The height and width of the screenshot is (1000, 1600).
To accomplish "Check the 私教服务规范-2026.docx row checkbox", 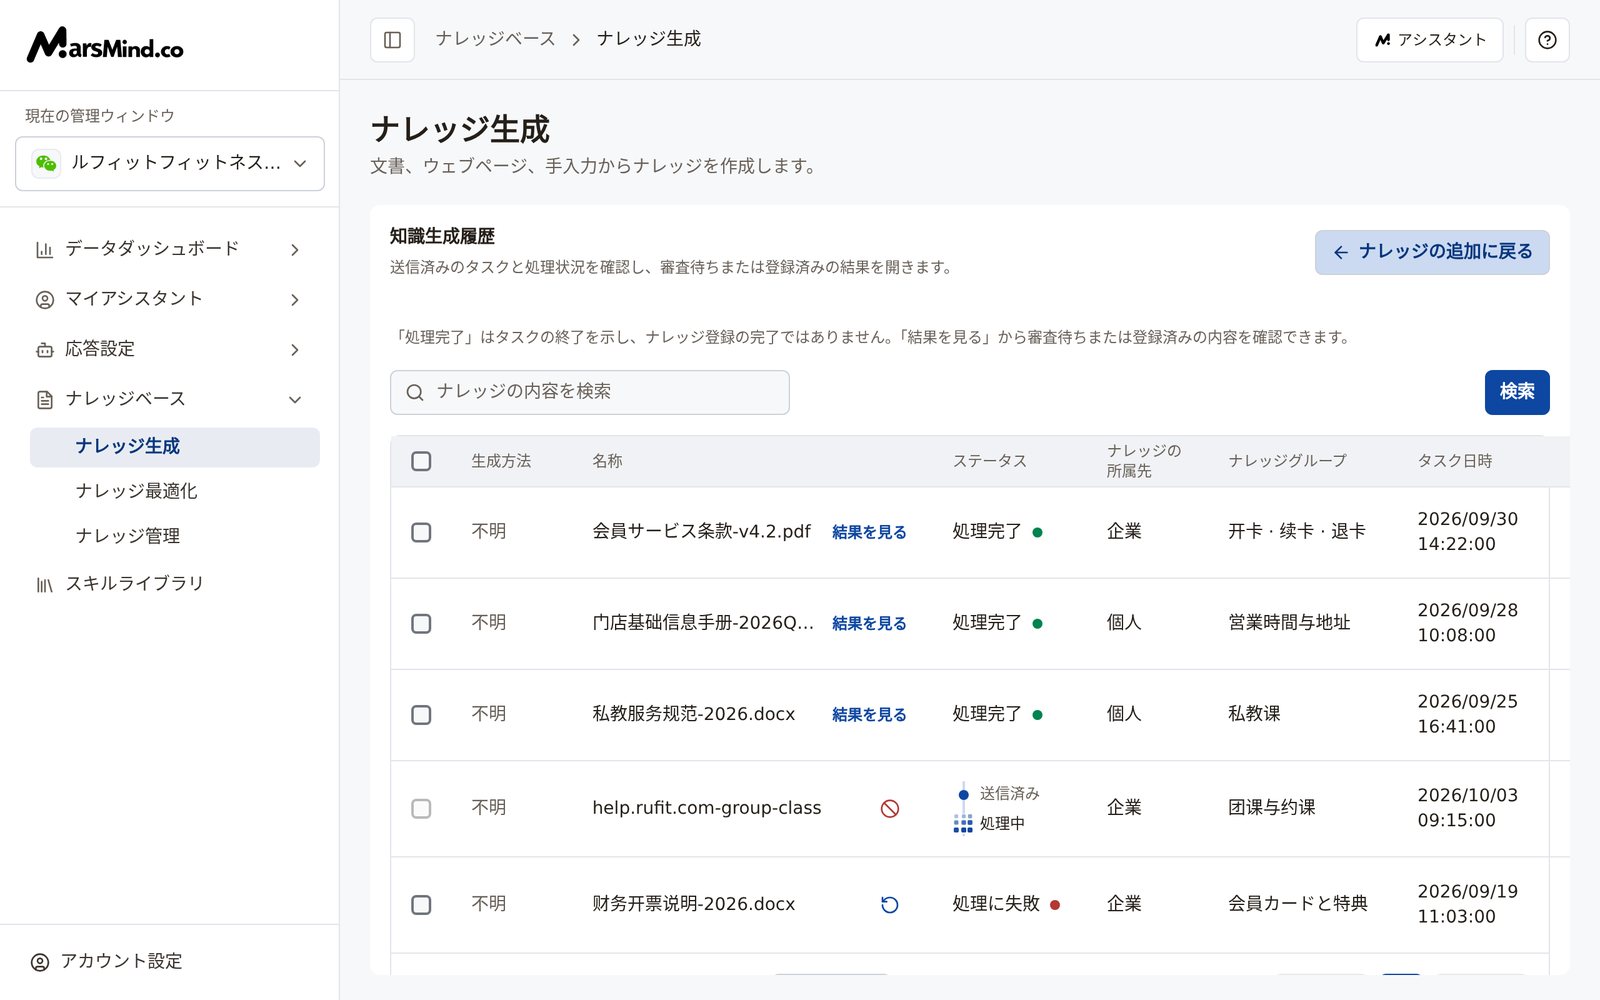I will pyautogui.click(x=421, y=715).
